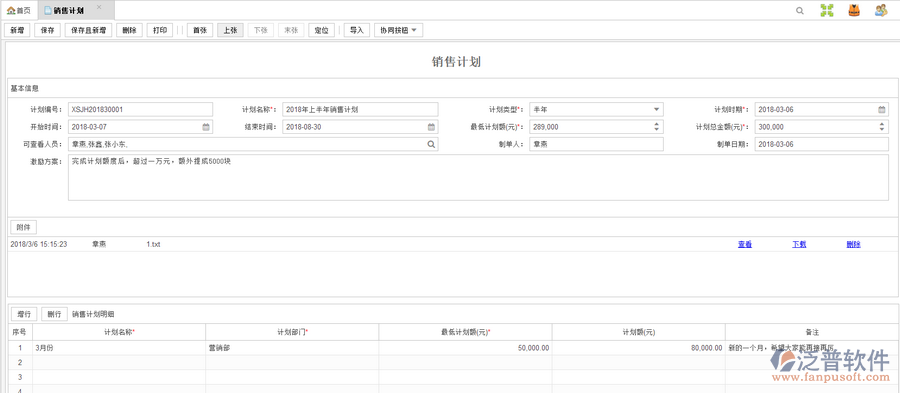
Task: Select row number 2 in detail table
Action: (x=20, y=363)
